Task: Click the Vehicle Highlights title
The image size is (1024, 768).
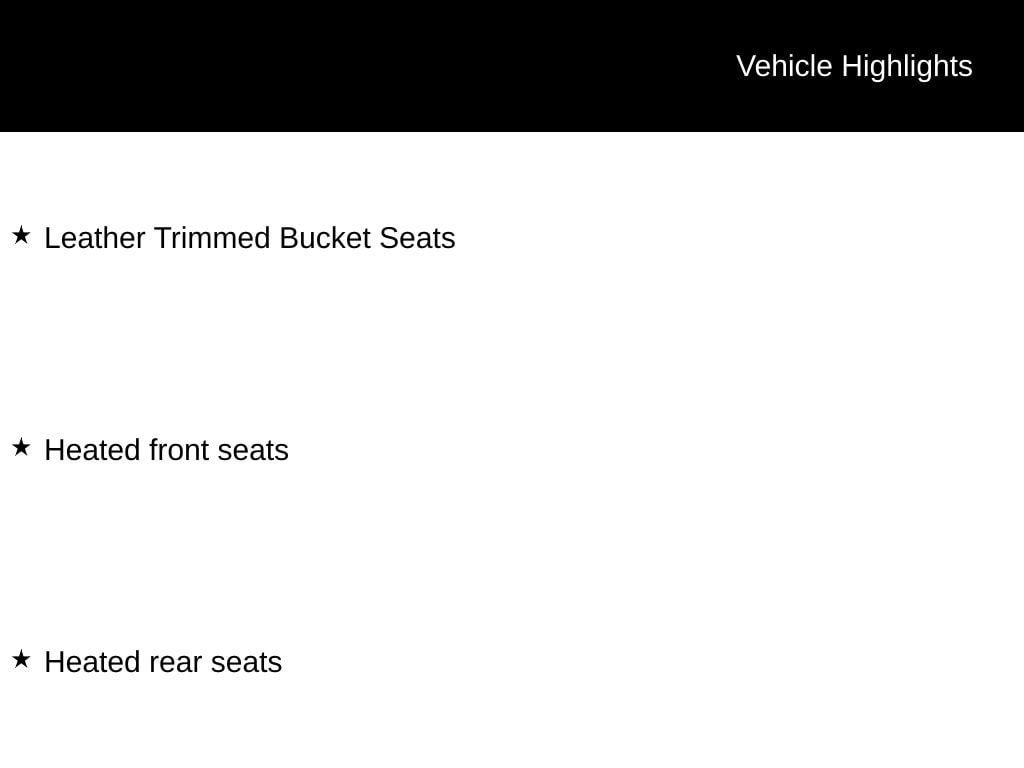Action: 854,66
